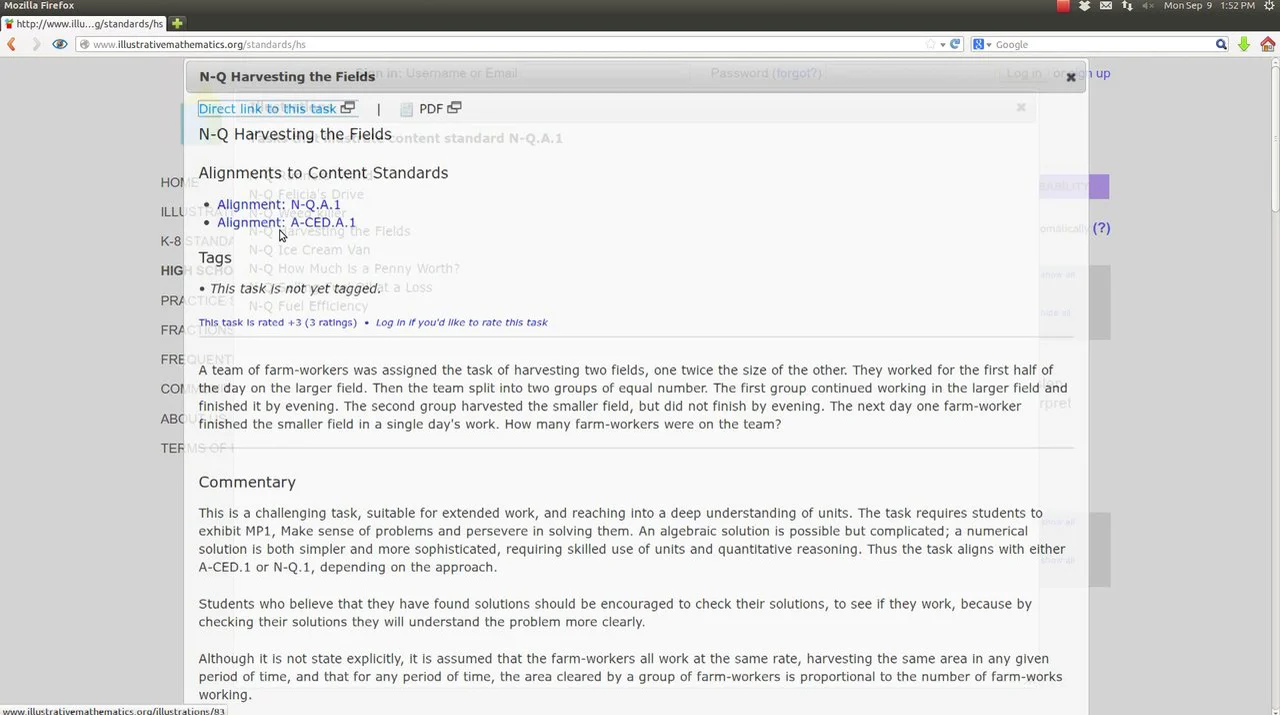Click the 'Mozilla Firefox' window title
Viewport: 1280px width, 715px height.
[39, 6]
